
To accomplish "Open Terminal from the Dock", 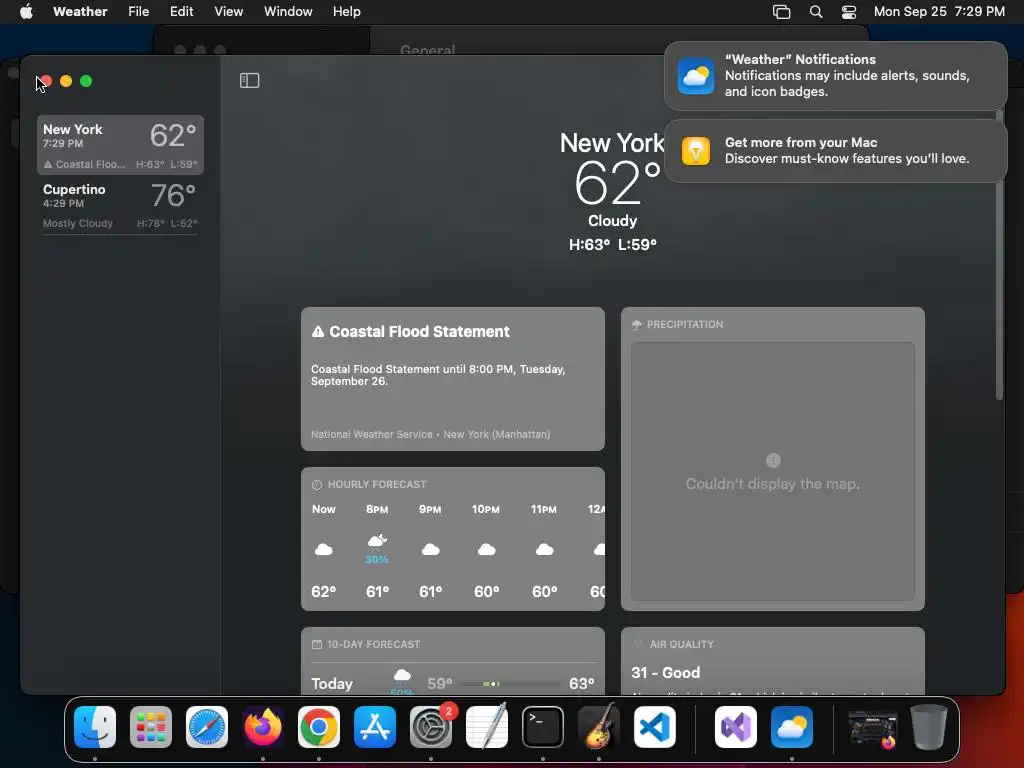I will coord(543,727).
